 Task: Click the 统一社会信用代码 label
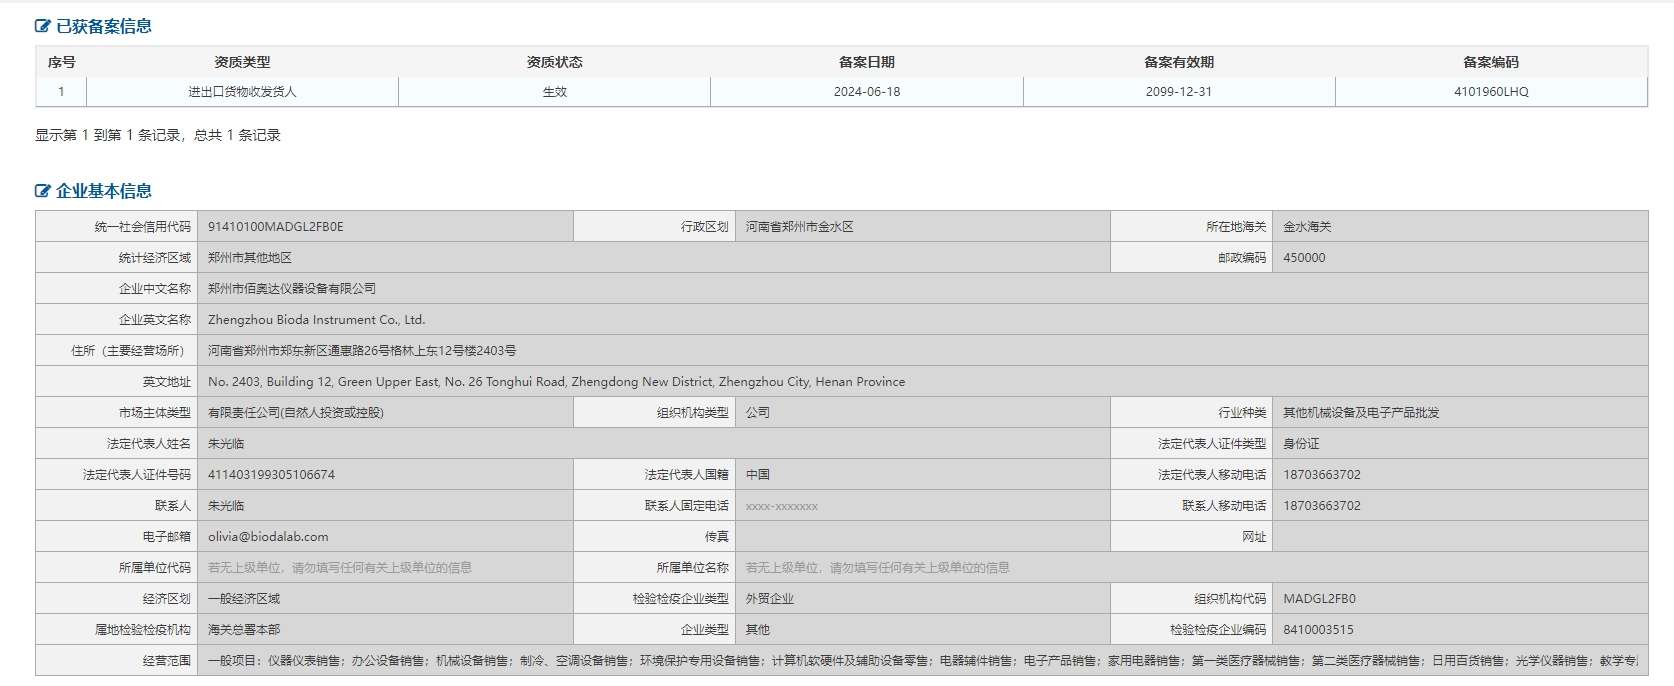click(x=143, y=227)
